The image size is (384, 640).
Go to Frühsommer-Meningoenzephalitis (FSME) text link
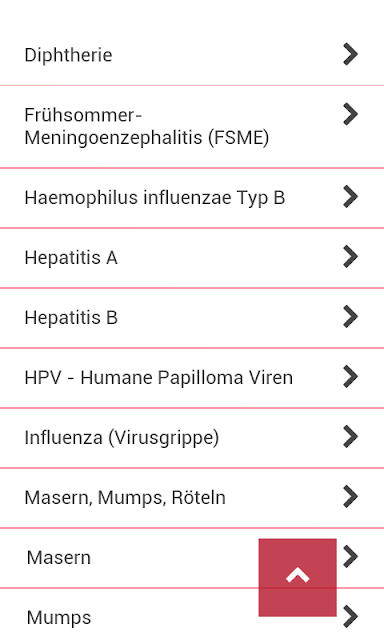pyautogui.click(x=147, y=127)
